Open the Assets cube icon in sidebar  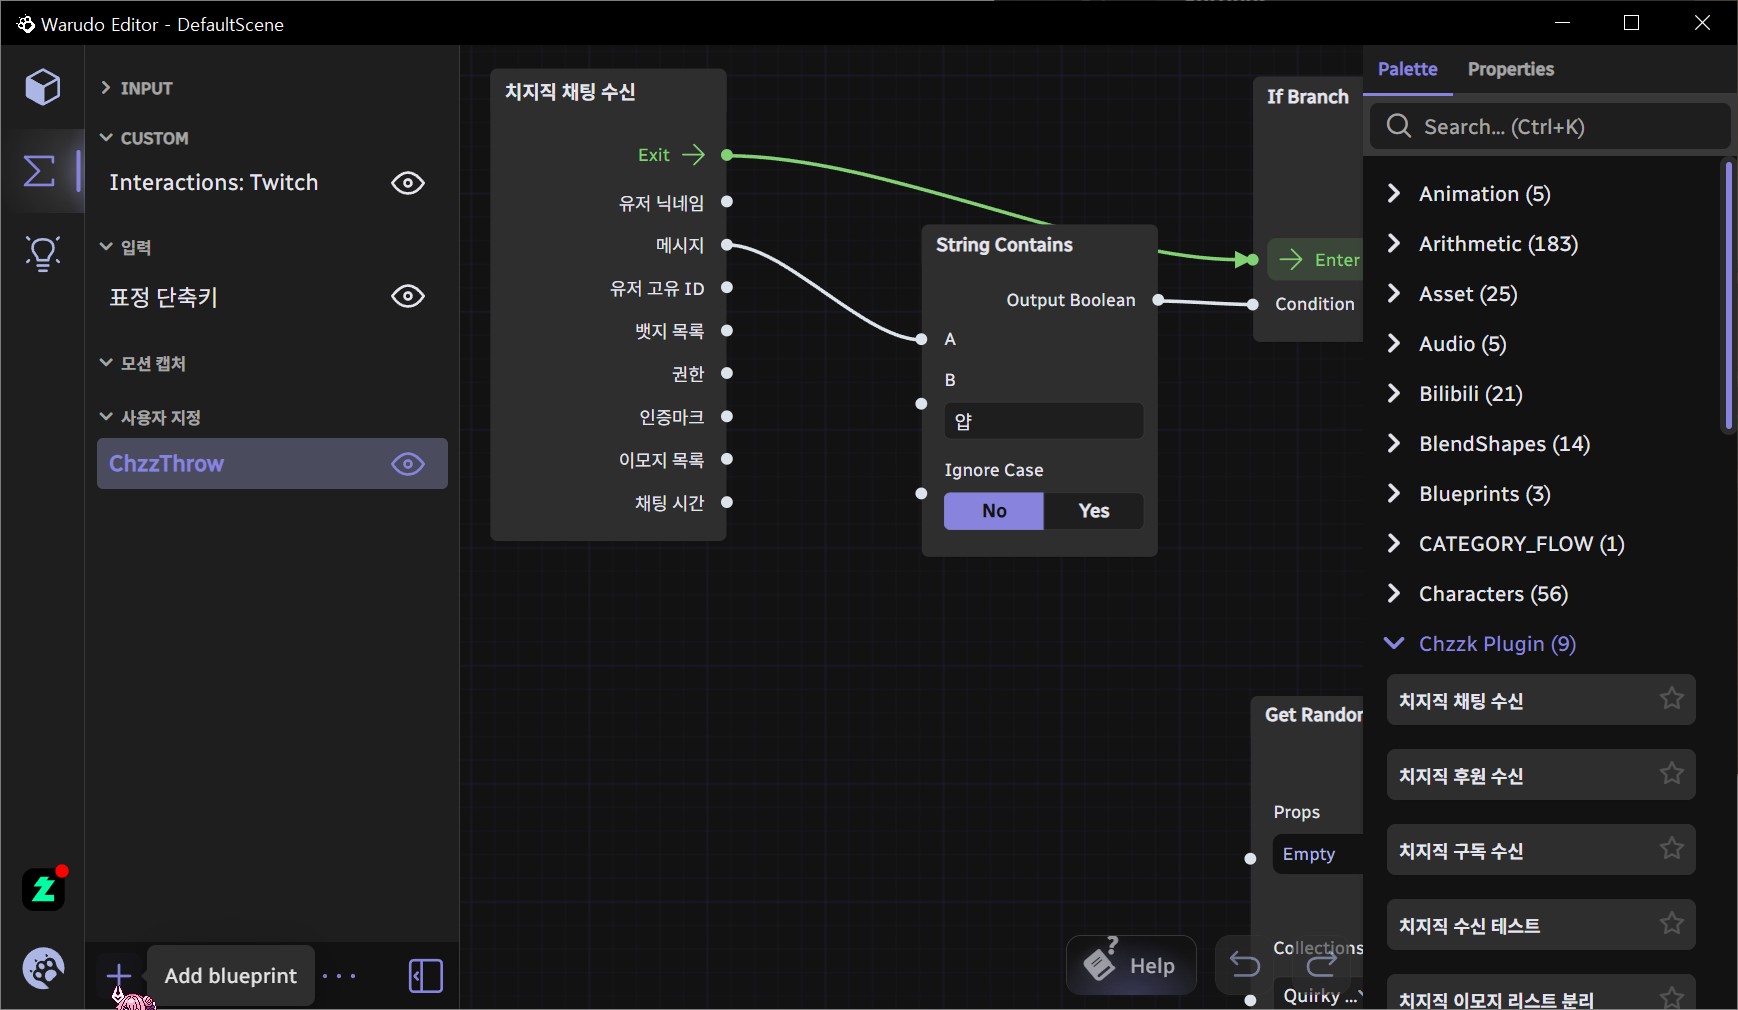42,87
